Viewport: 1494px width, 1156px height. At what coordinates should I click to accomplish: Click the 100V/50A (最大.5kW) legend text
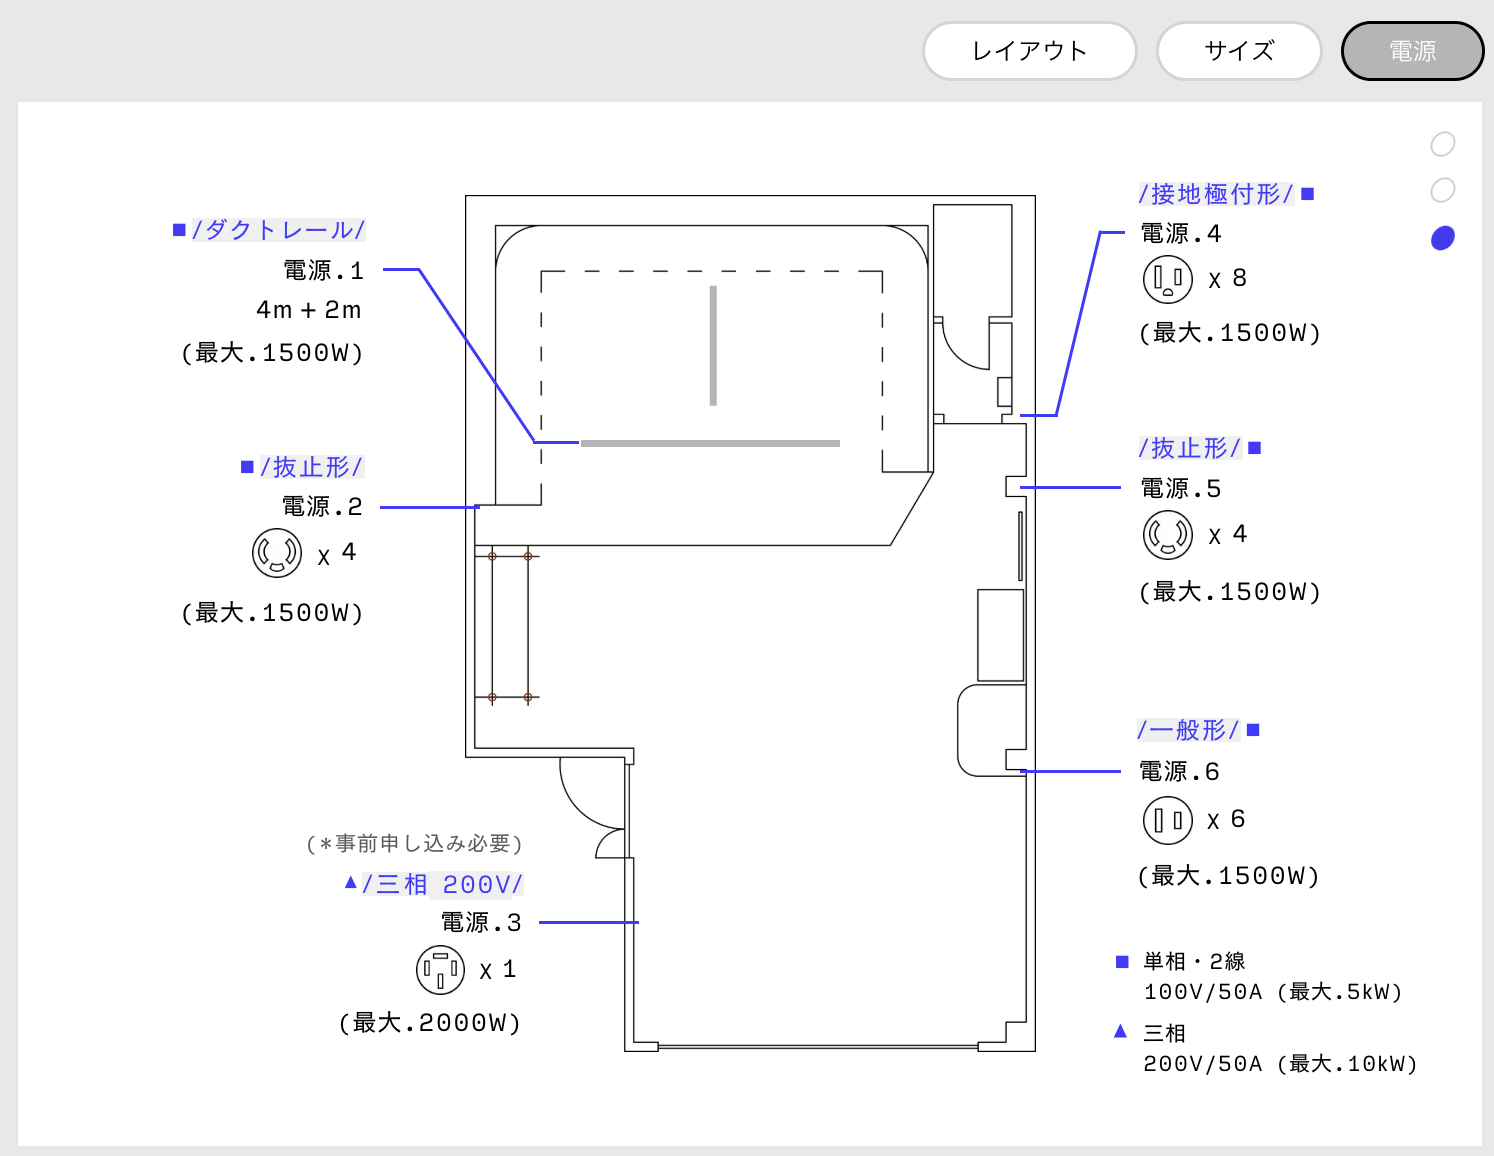[x=1273, y=992]
